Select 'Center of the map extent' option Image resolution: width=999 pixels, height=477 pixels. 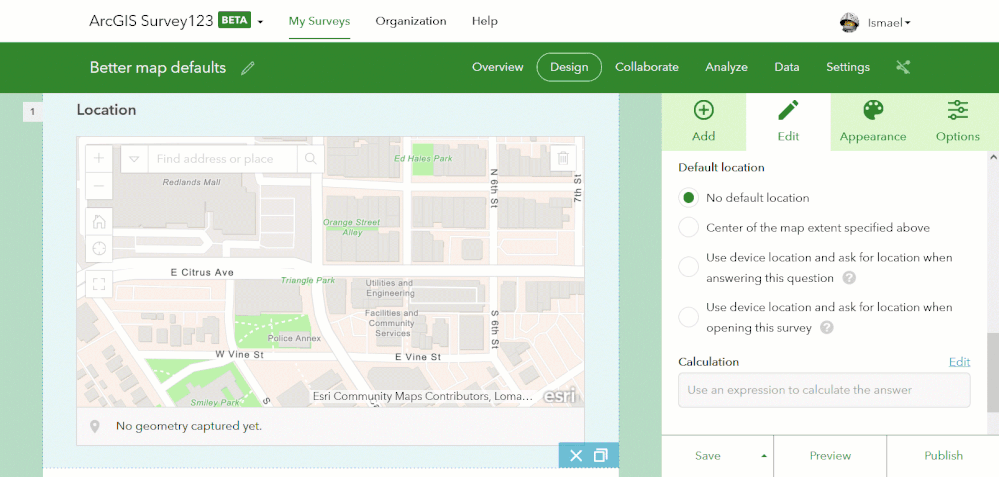689,227
